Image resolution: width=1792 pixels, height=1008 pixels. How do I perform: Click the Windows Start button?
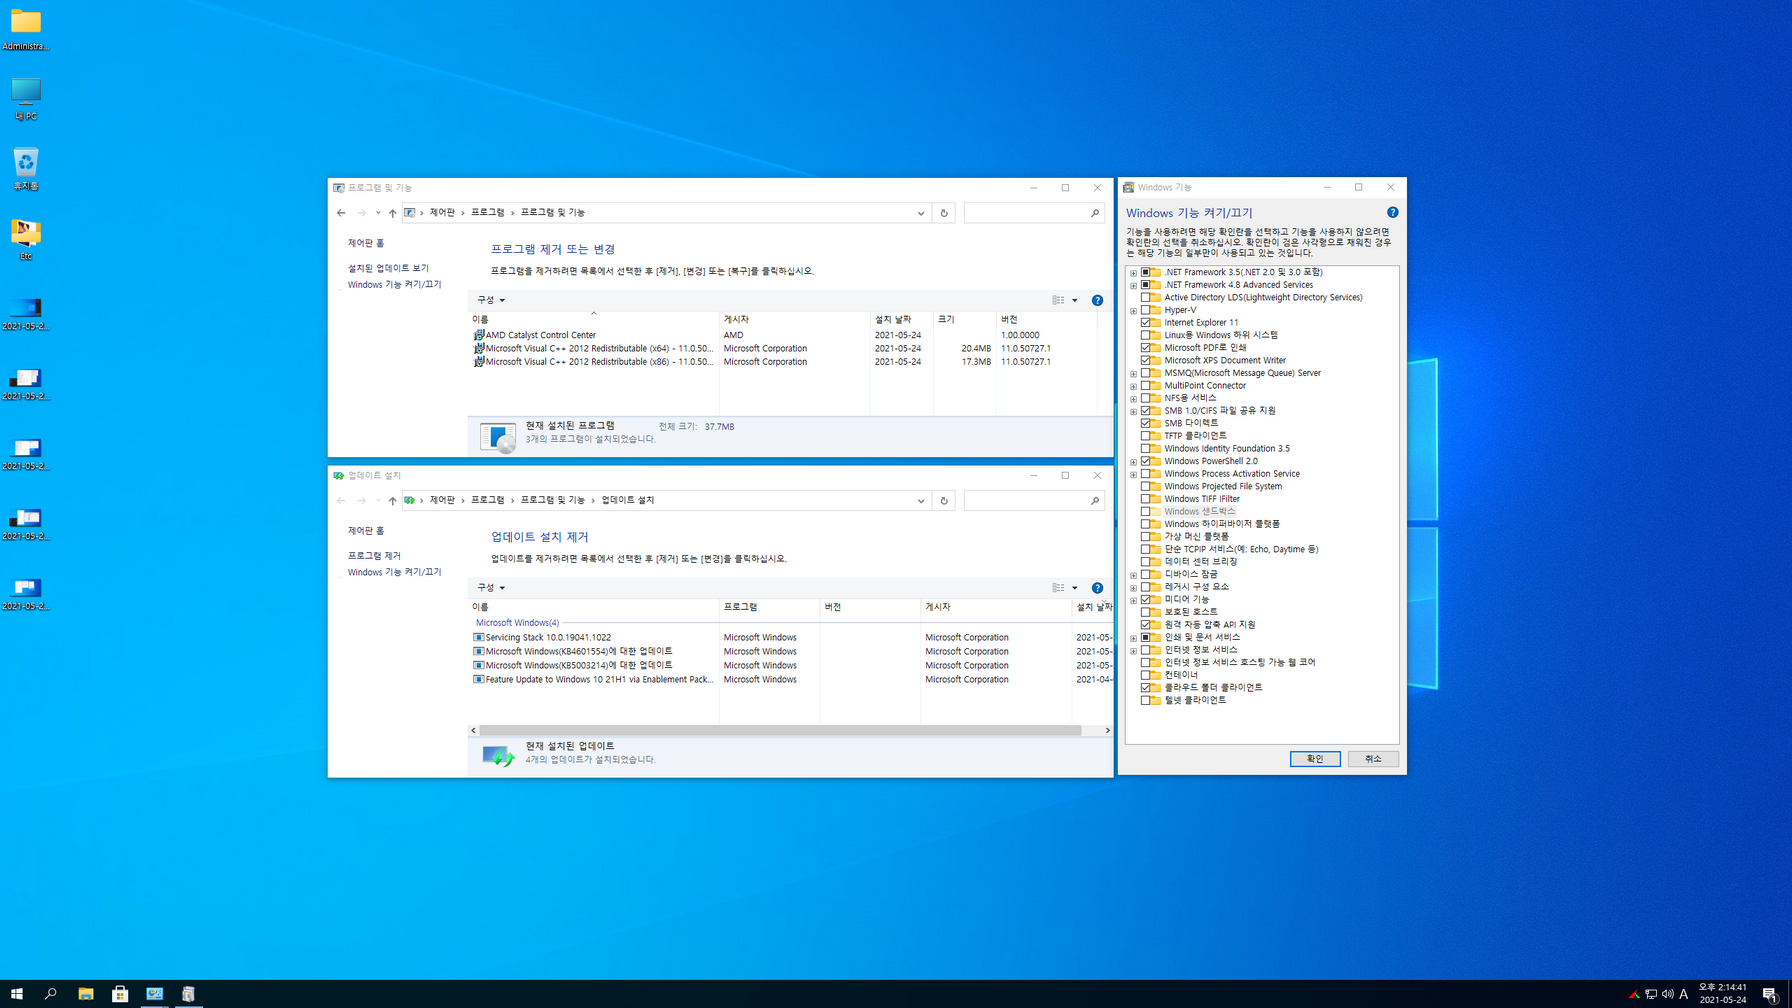tap(16, 994)
